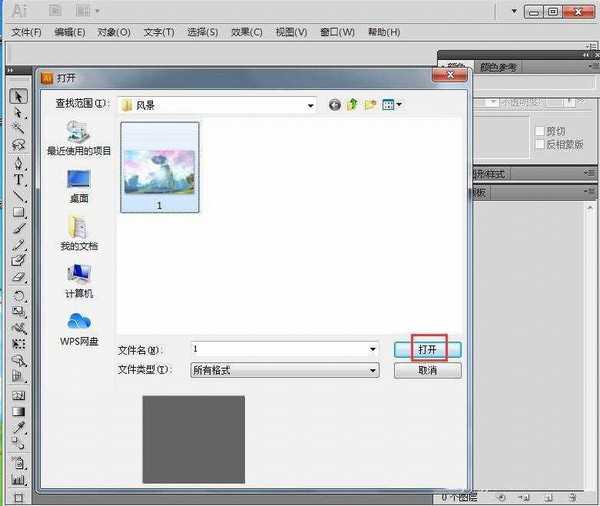Expand the 文件名 dropdown arrow

[372, 349]
